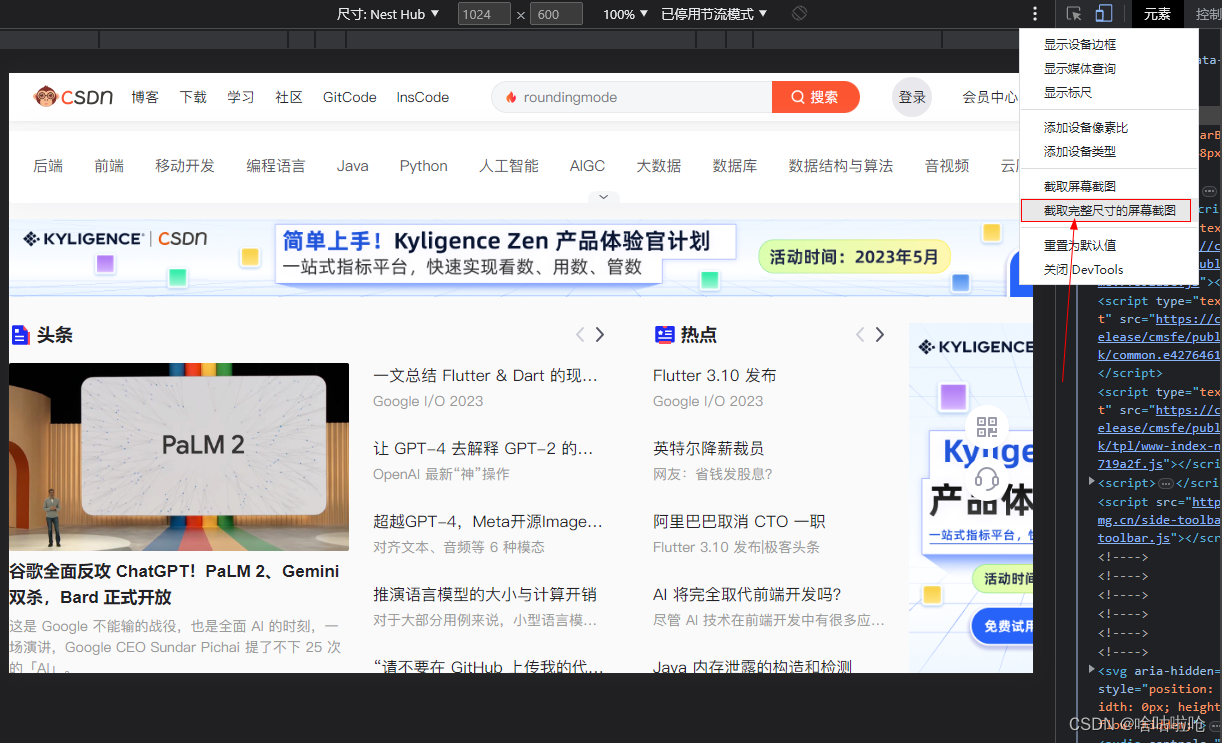Expand the svg aria-hidden node

coord(1093,670)
